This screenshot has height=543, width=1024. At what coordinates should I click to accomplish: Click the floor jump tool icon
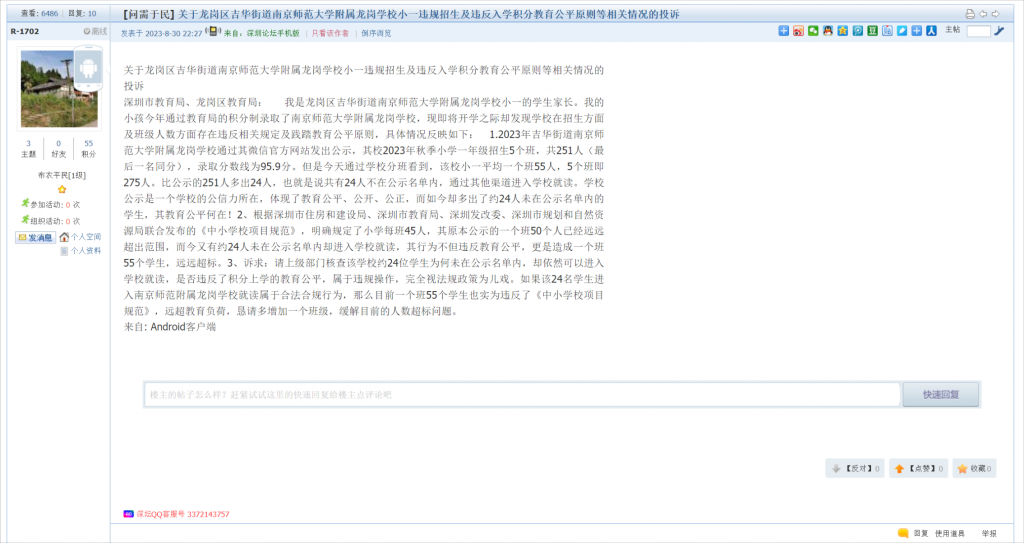point(999,32)
